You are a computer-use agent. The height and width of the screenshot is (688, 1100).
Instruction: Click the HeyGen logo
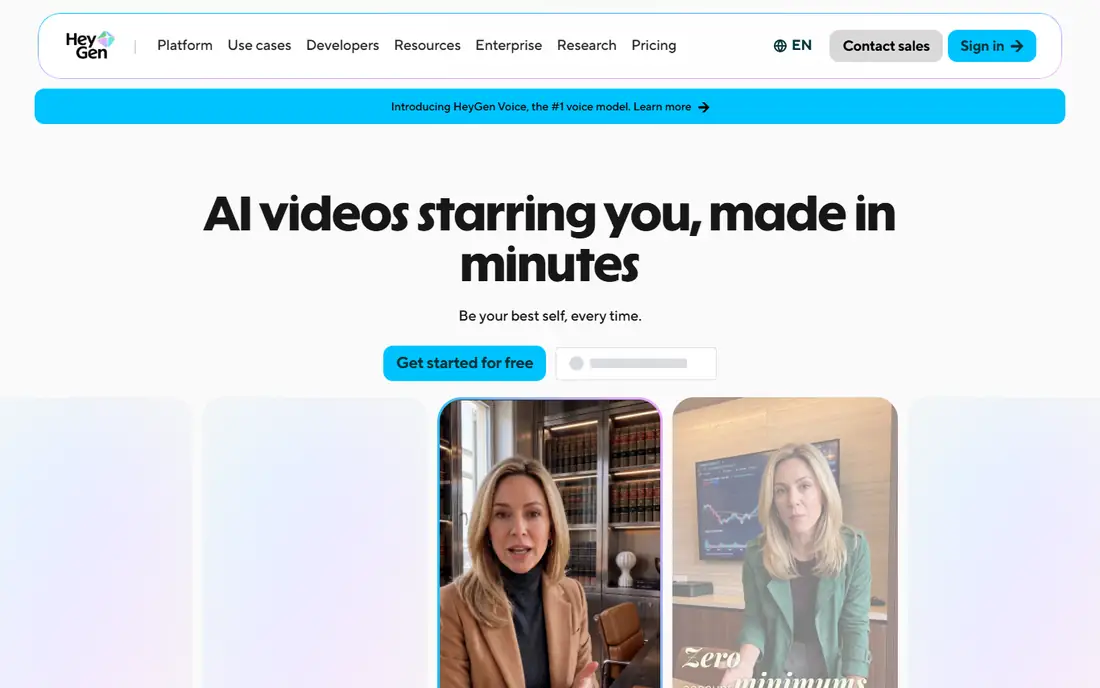pos(90,46)
